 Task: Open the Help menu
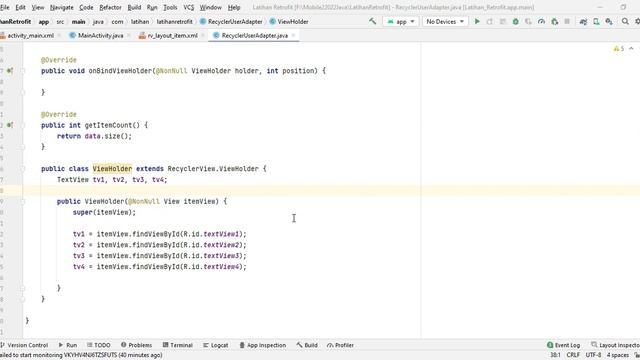pyautogui.click(x=234, y=7)
